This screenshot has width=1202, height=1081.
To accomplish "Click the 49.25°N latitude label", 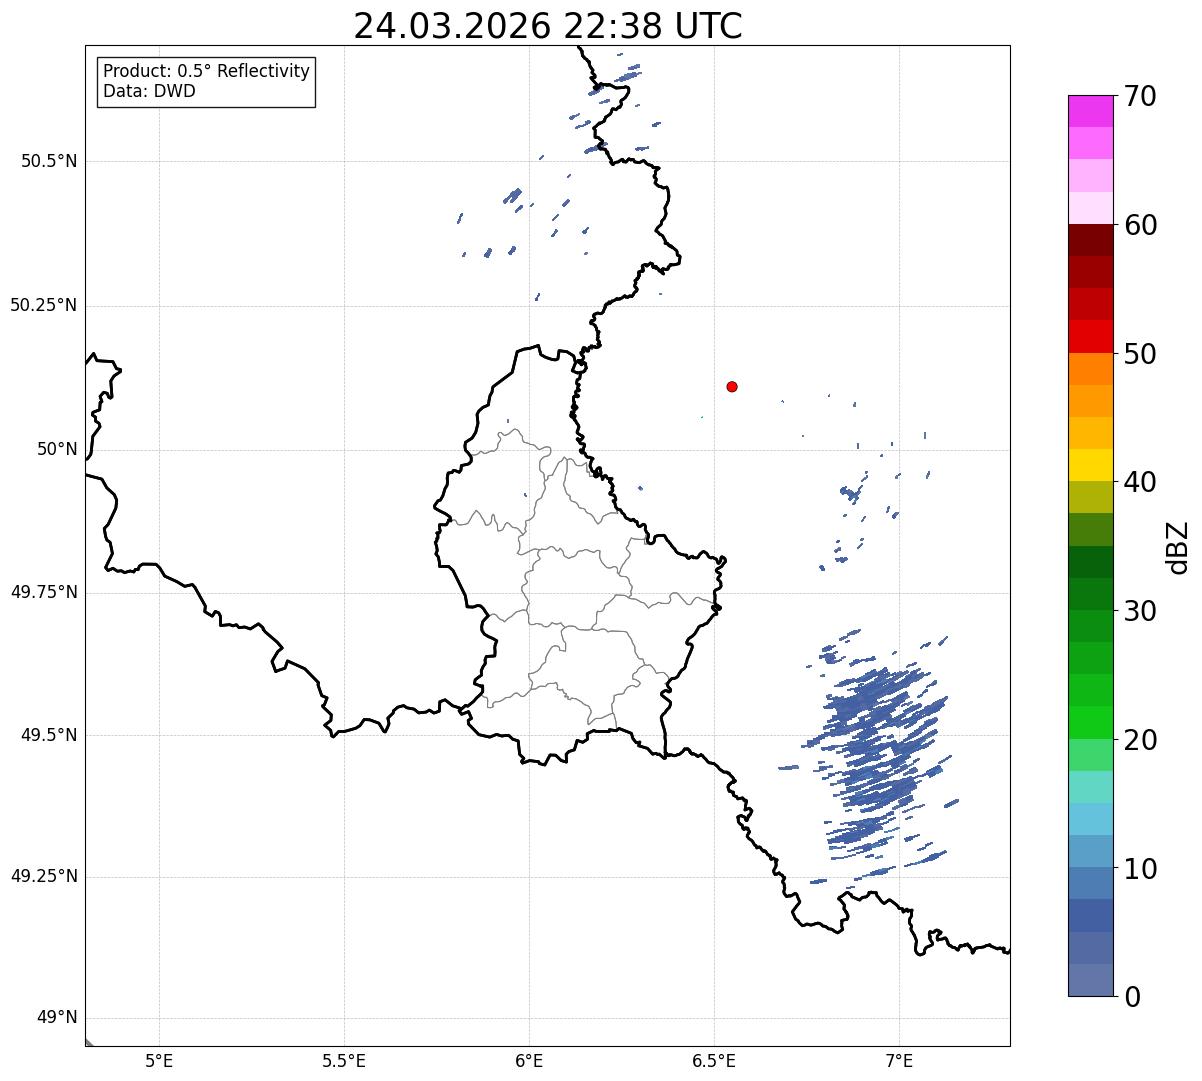I will [x=44, y=877].
